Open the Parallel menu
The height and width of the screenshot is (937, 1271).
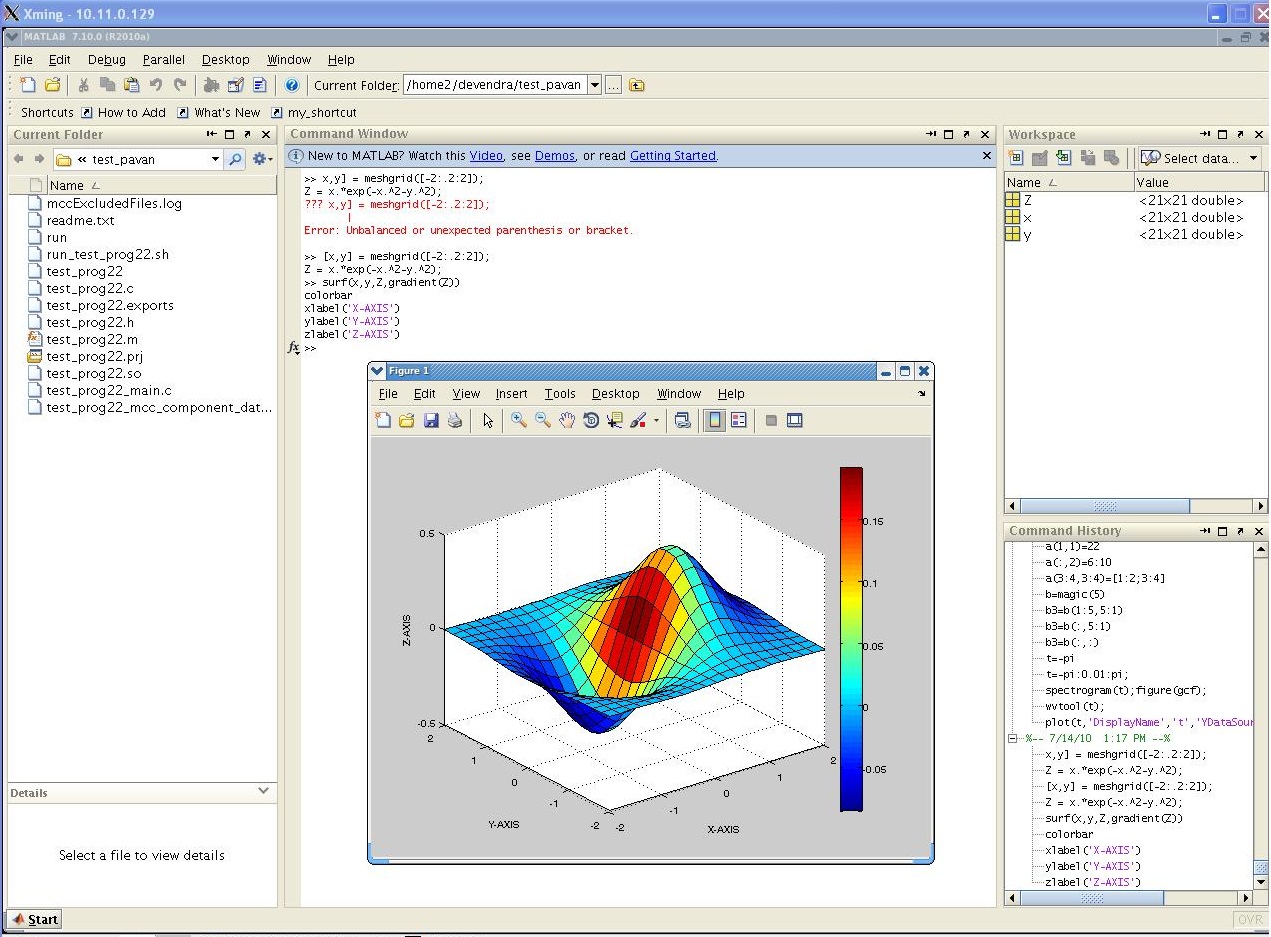(164, 60)
